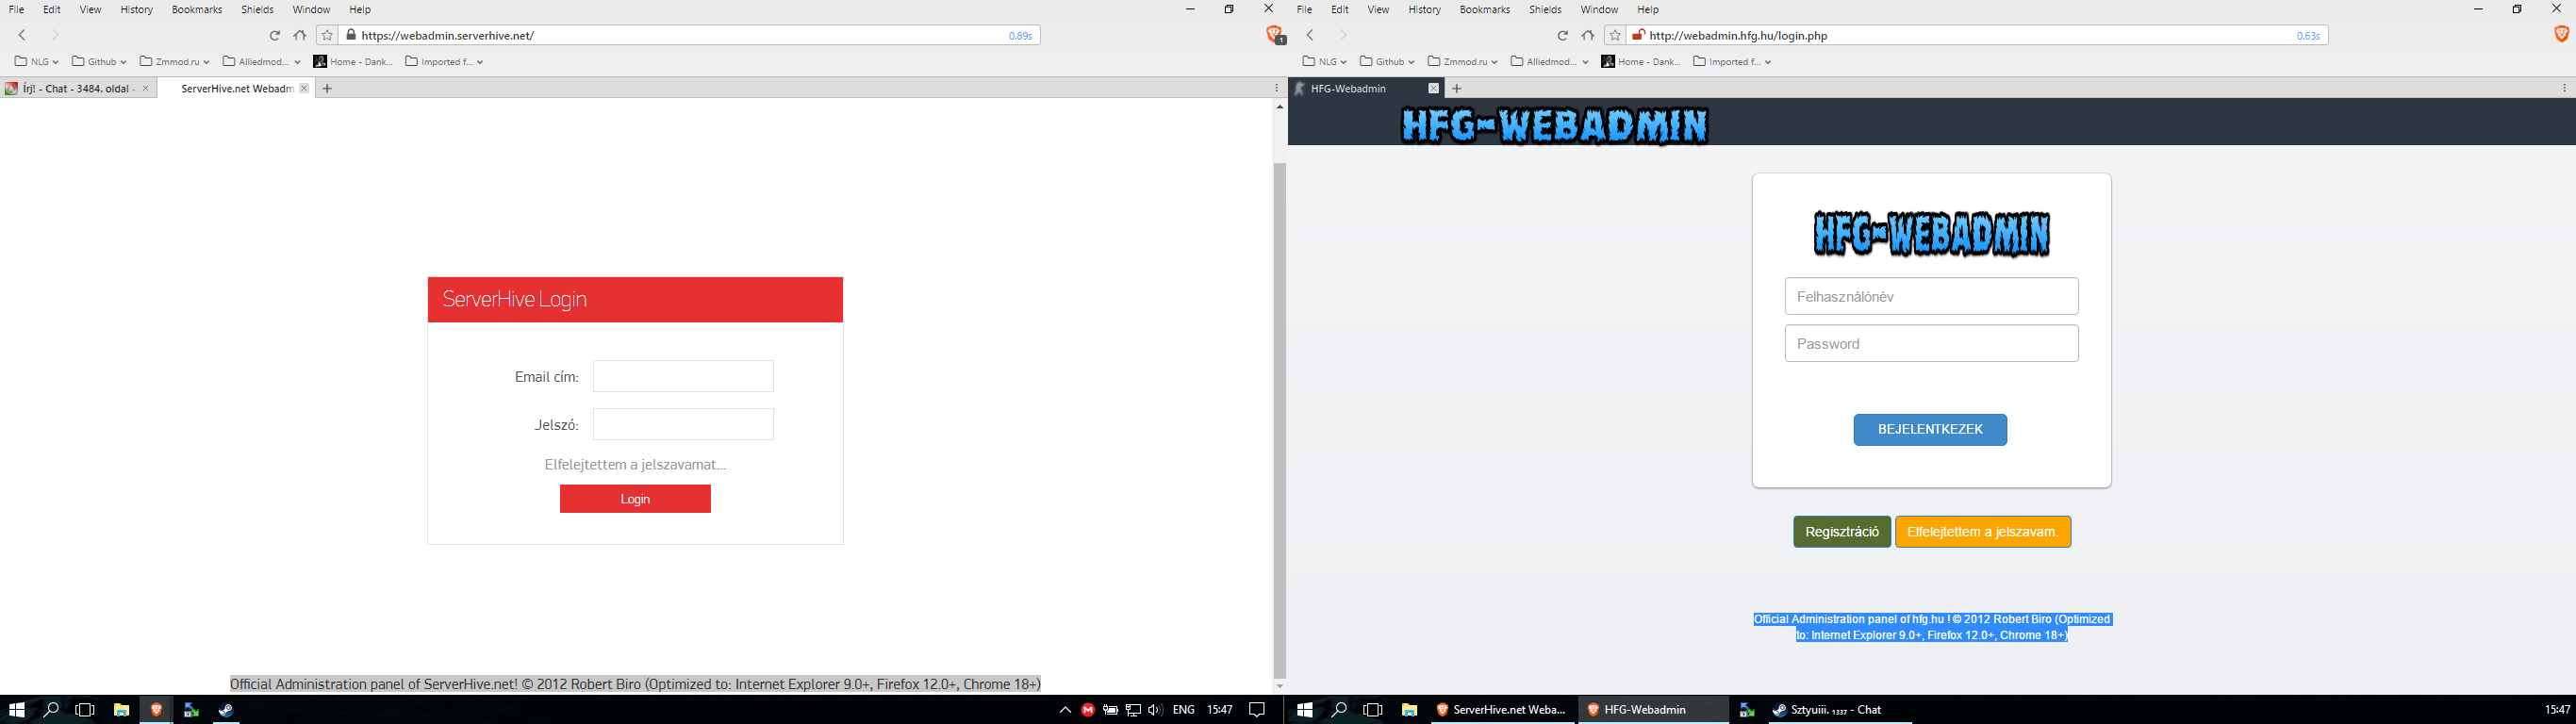2576x724 pixels.
Task: Show hidden system tray icons
Action: [1065, 710]
